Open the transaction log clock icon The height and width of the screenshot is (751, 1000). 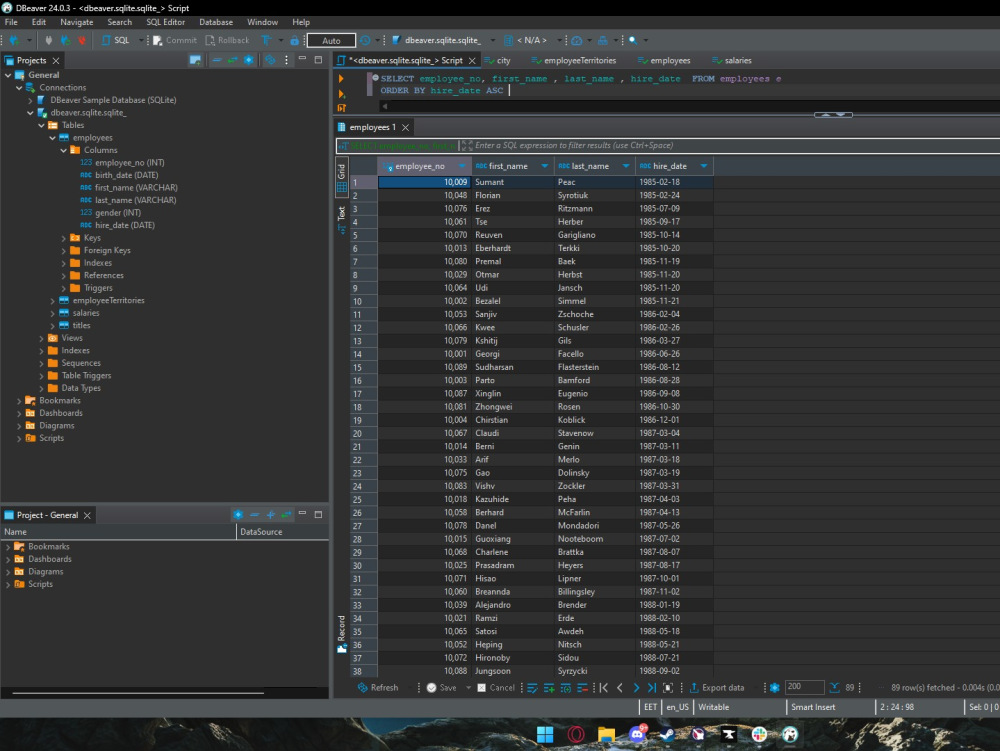tap(365, 40)
